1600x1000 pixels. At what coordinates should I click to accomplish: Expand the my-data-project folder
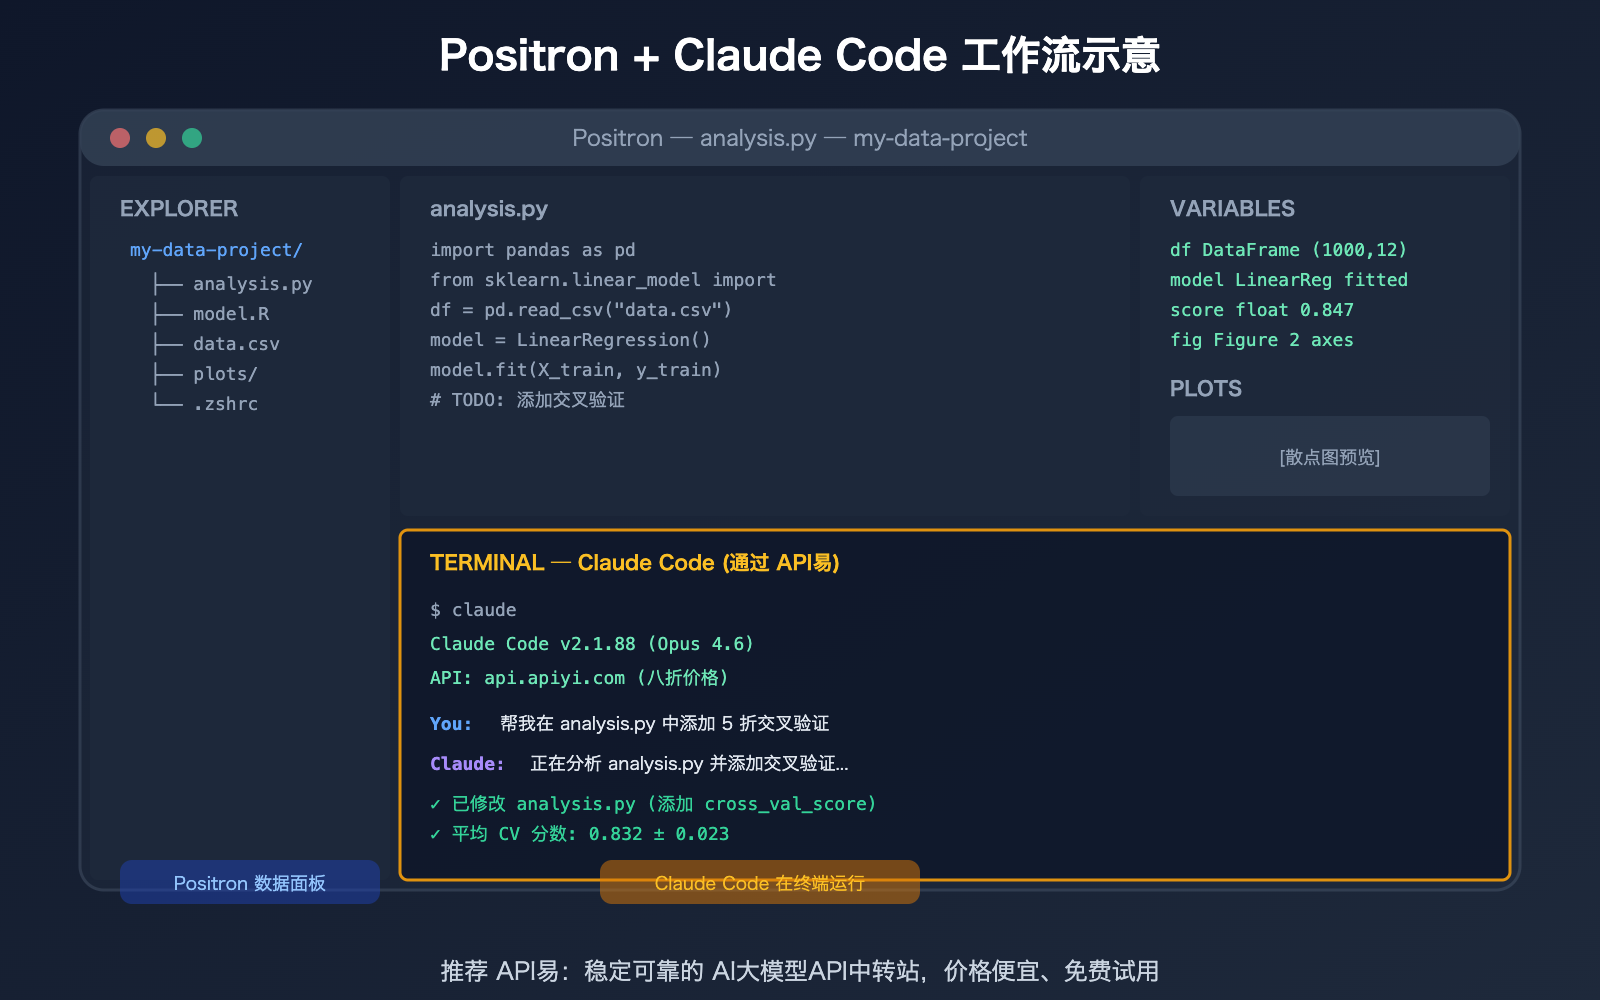(215, 249)
